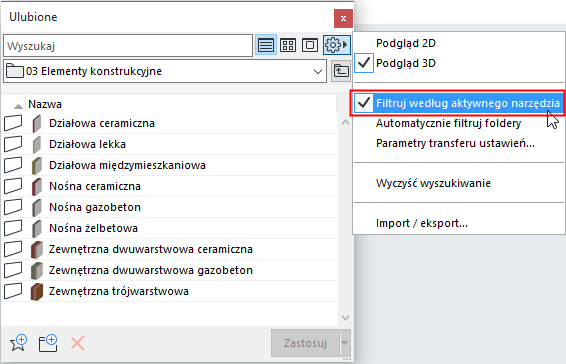Expand the Zastosuj button dropdown arrow
566x364 pixels.
[345, 343]
